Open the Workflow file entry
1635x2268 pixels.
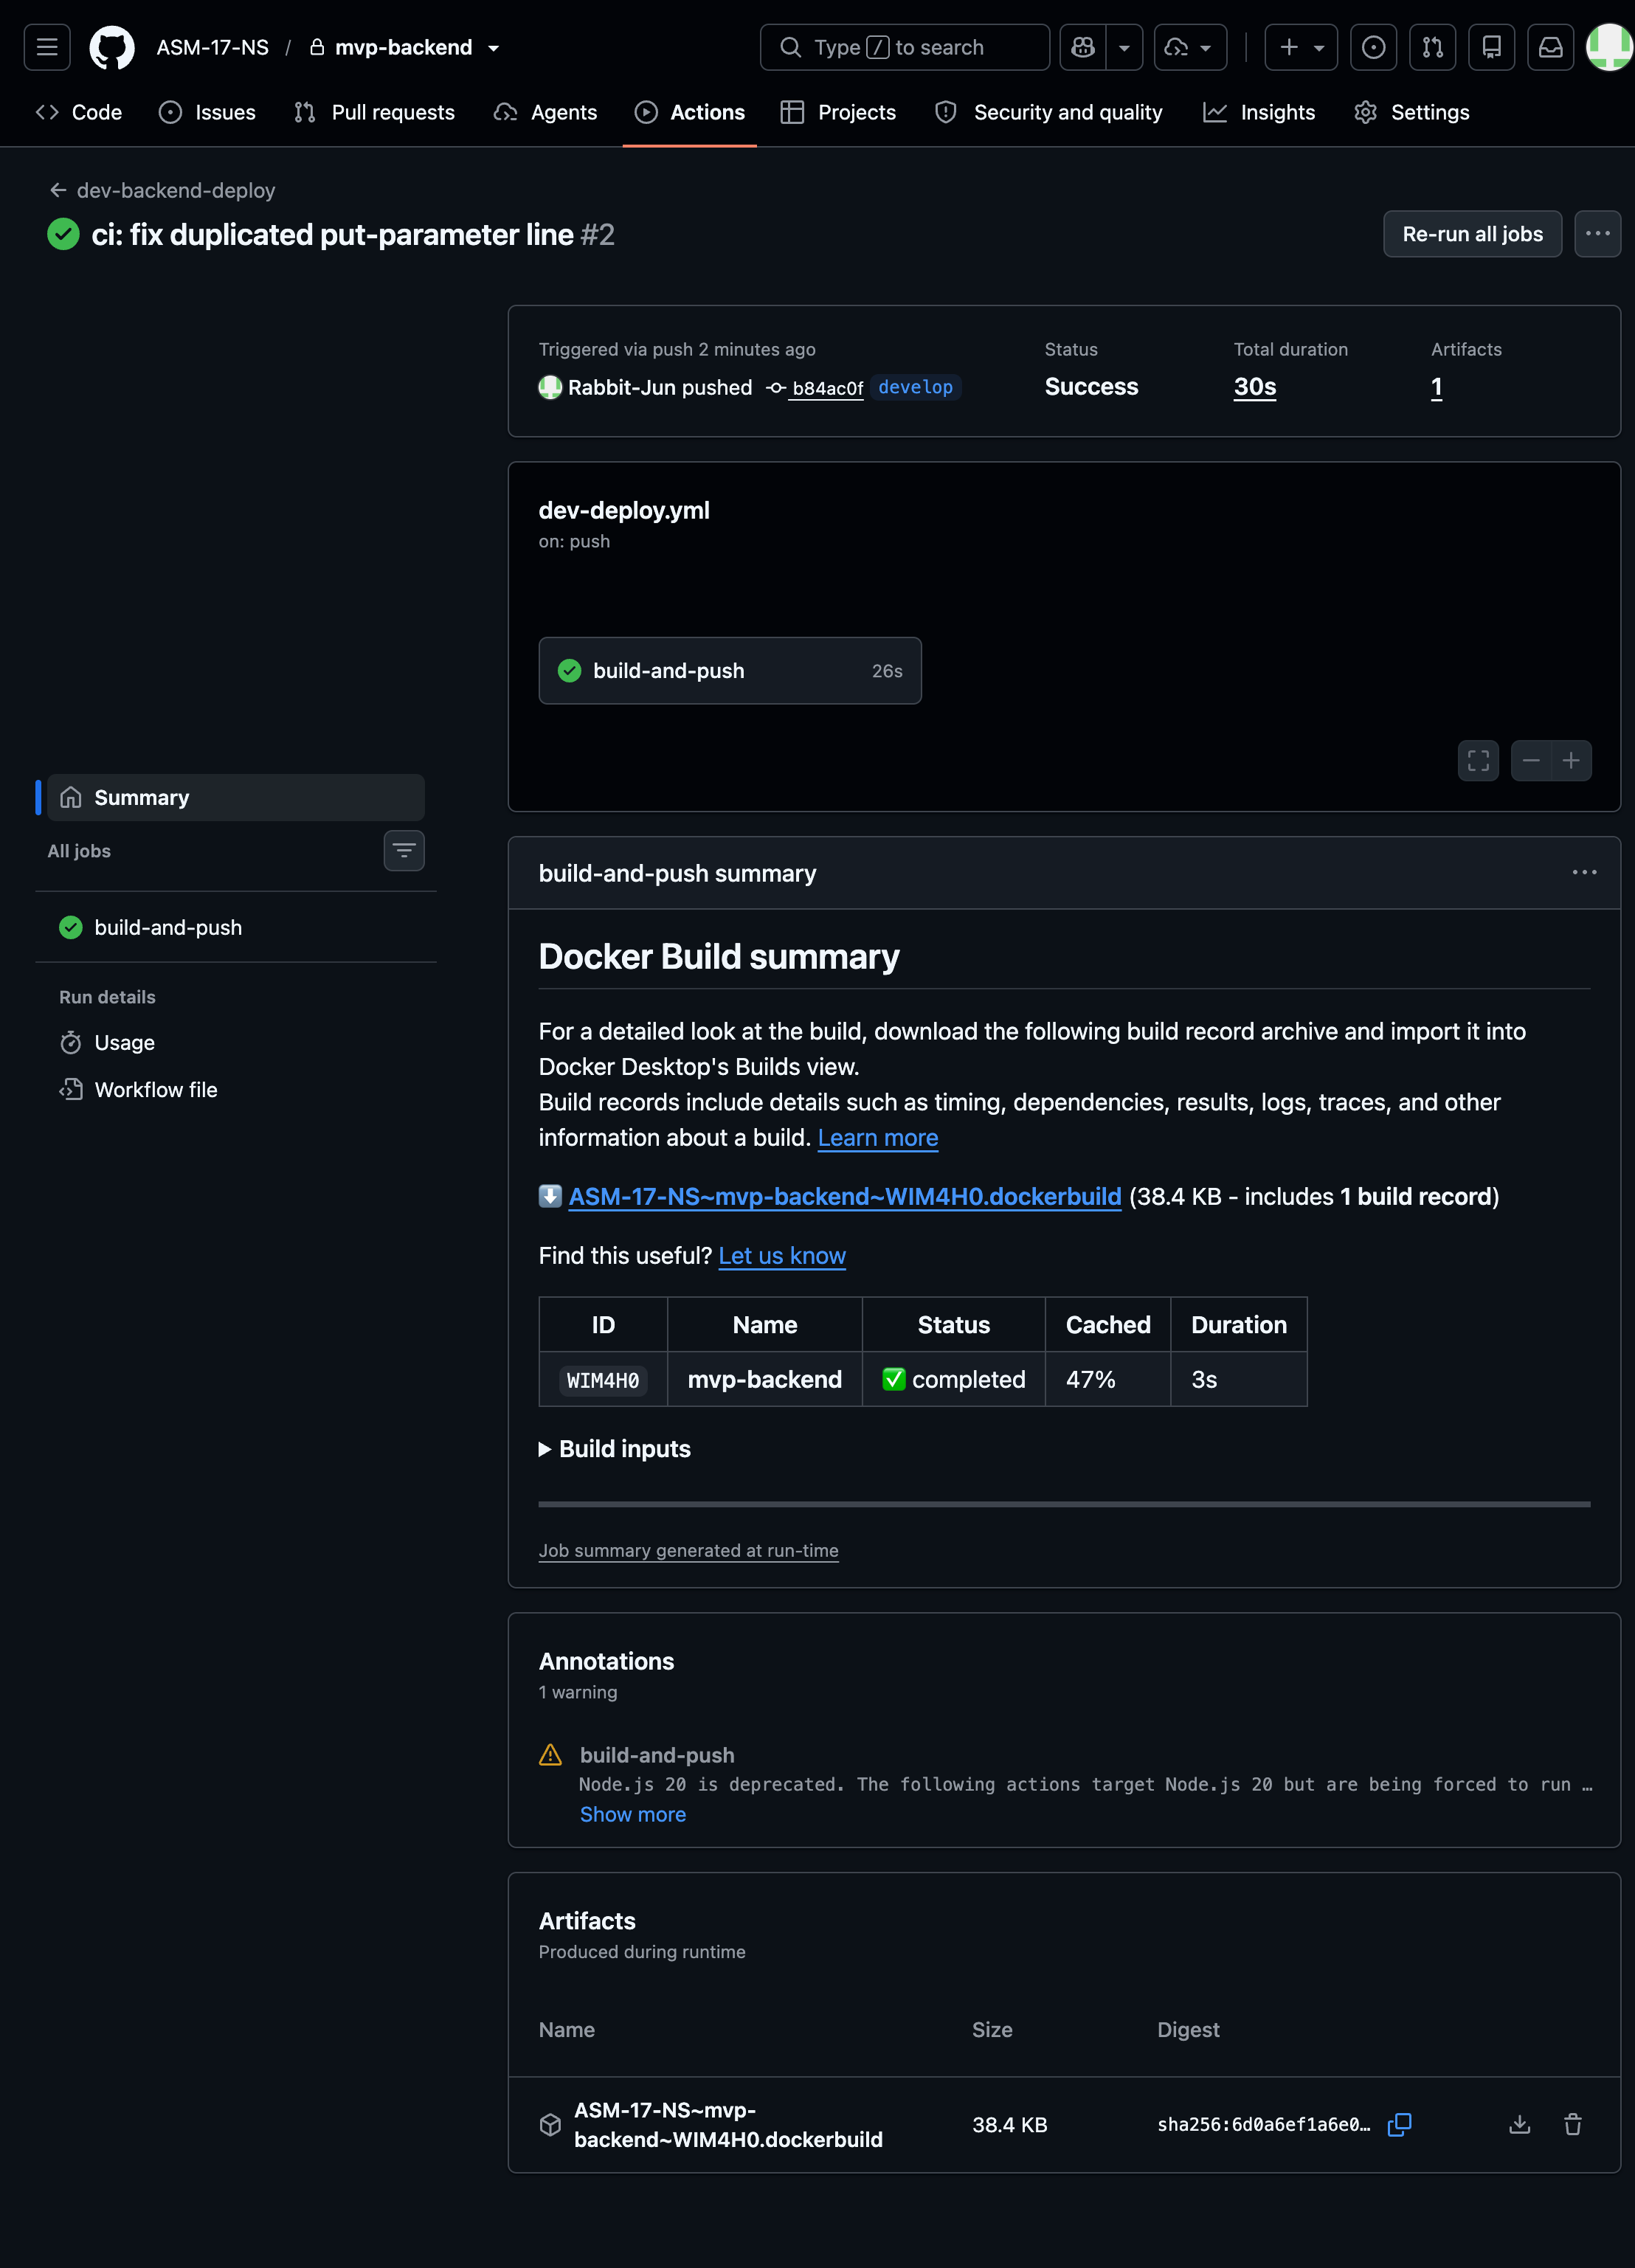pyautogui.click(x=139, y=1090)
